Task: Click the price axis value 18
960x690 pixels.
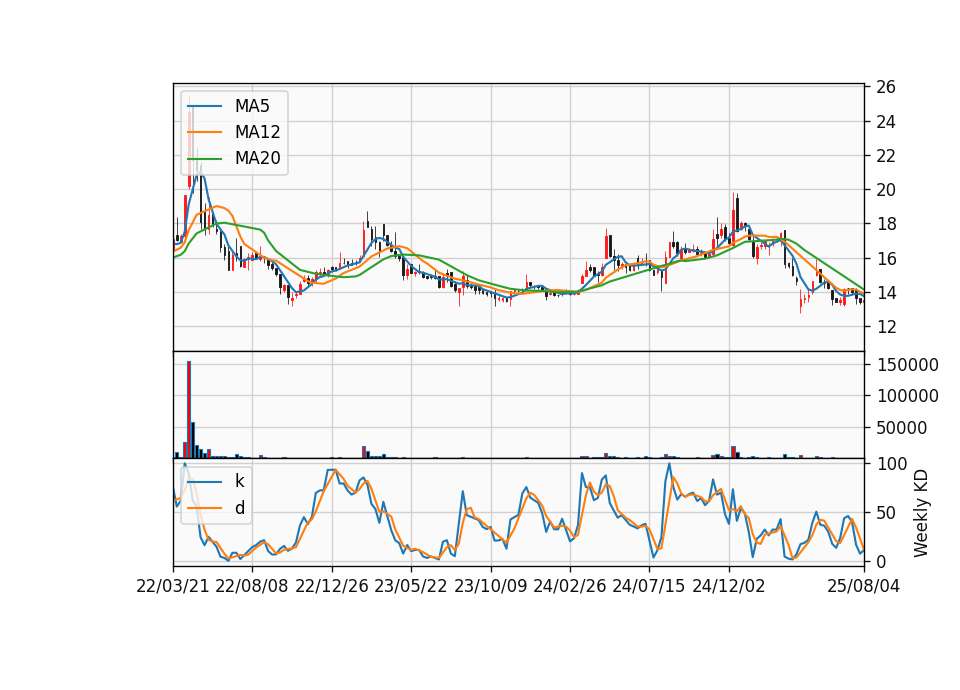Action: [x=886, y=225]
